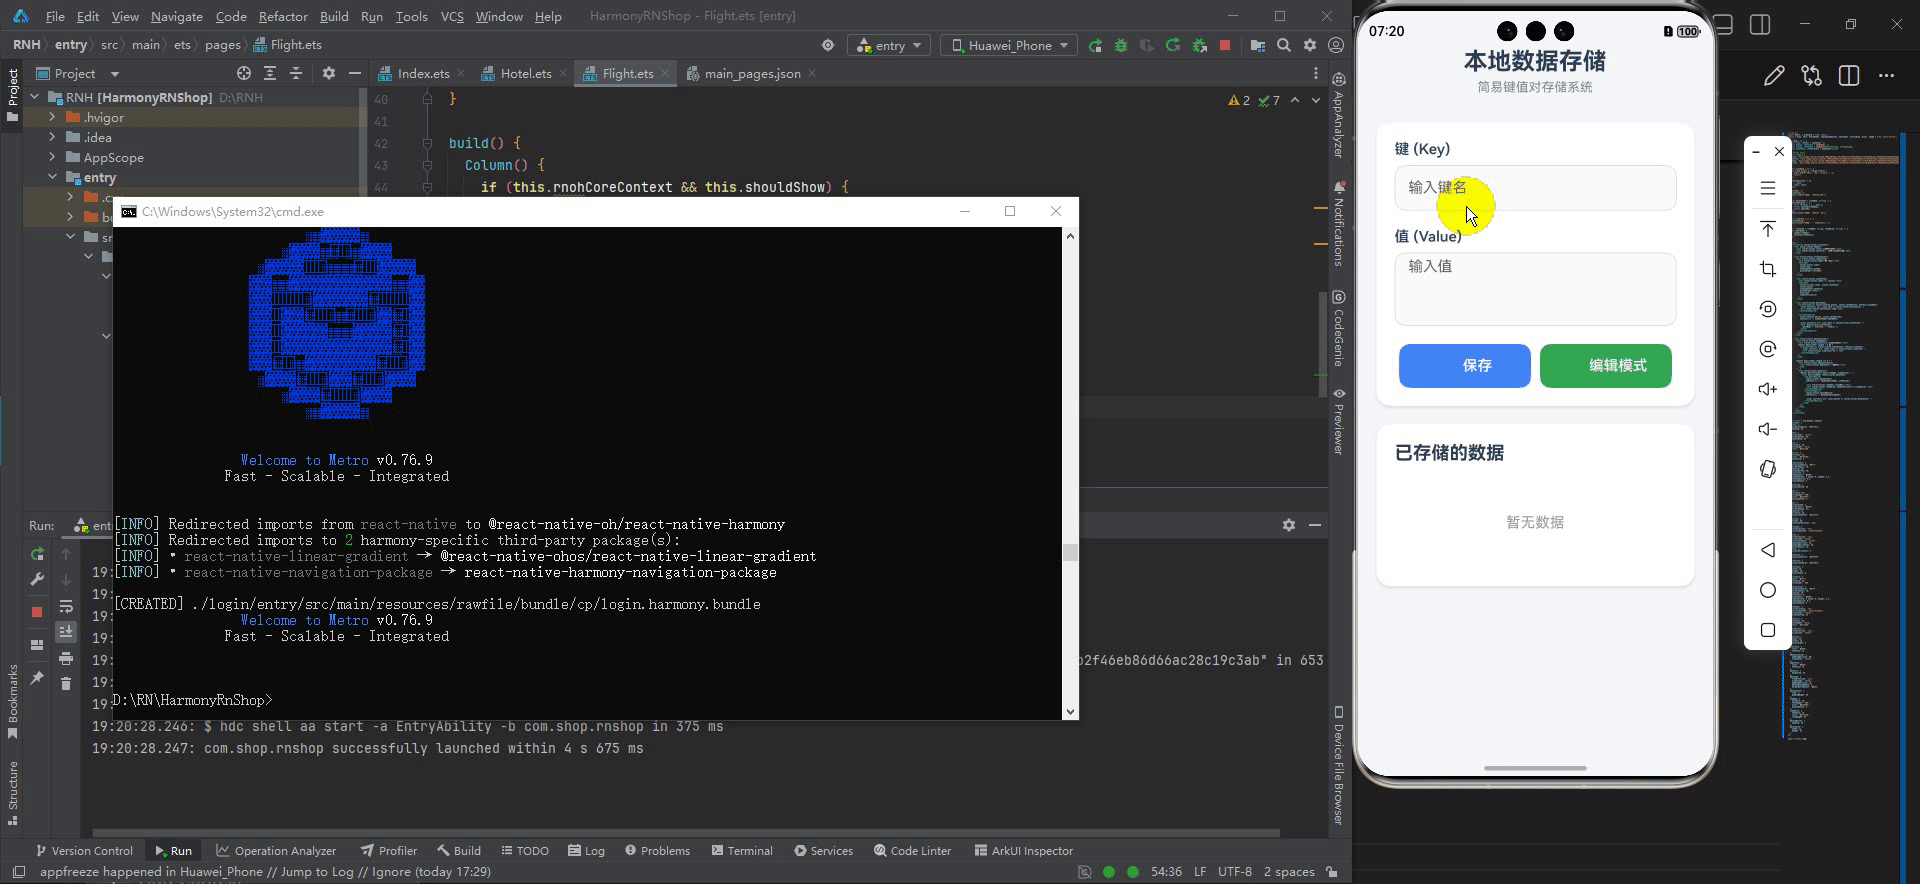Image resolution: width=1920 pixels, height=884 pixels.
Task: Click the emulator screenshot crop icon
Action: point(1768,269)
